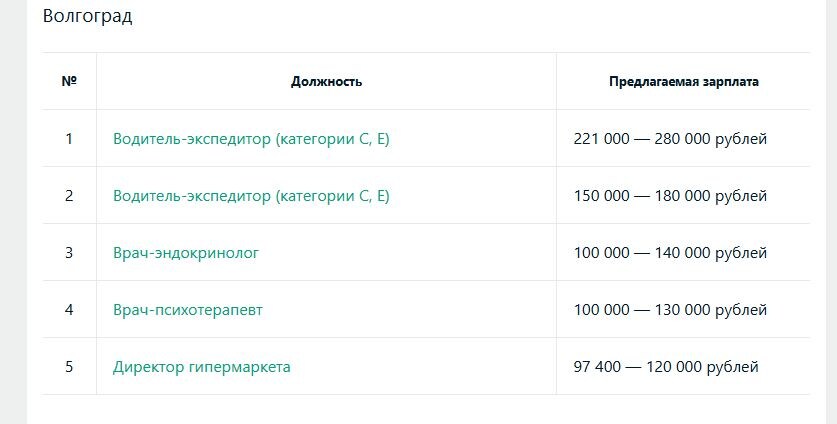Click the 97 400 — 120 000 рублей salary
Image resolution: width=837 pixels, height=424 pixels.
[666, 367]
